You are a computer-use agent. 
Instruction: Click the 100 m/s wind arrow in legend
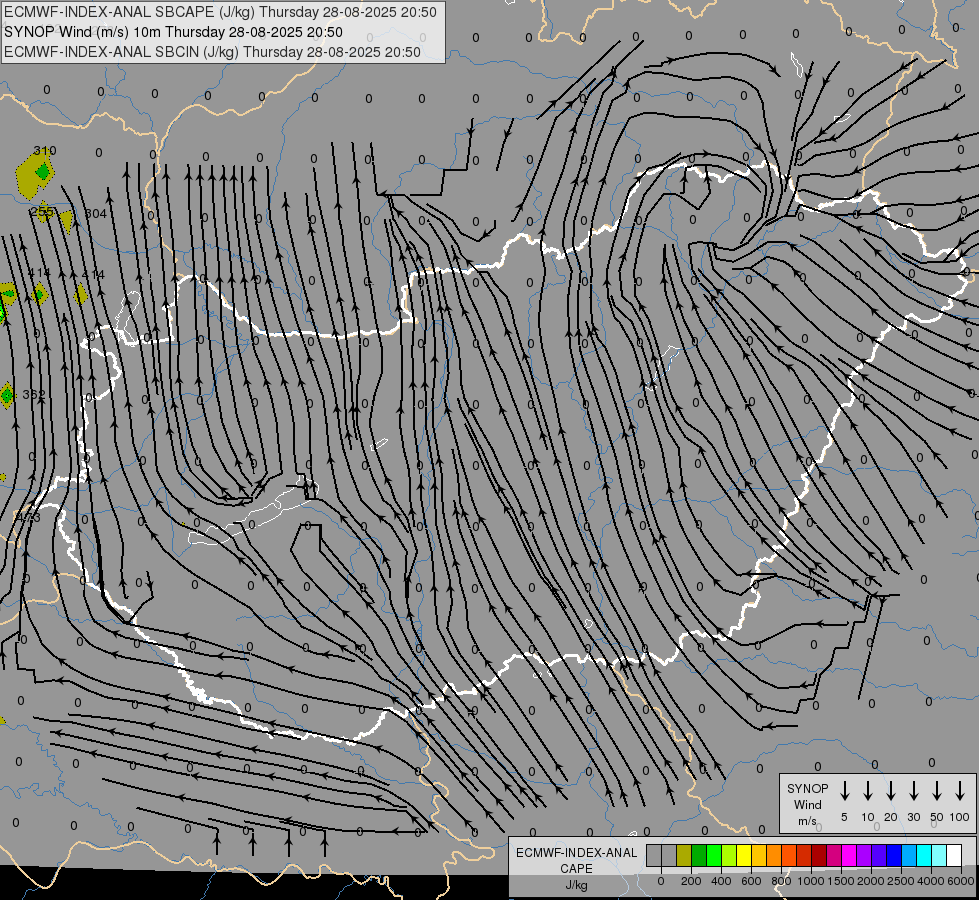[x=960, y=790]
